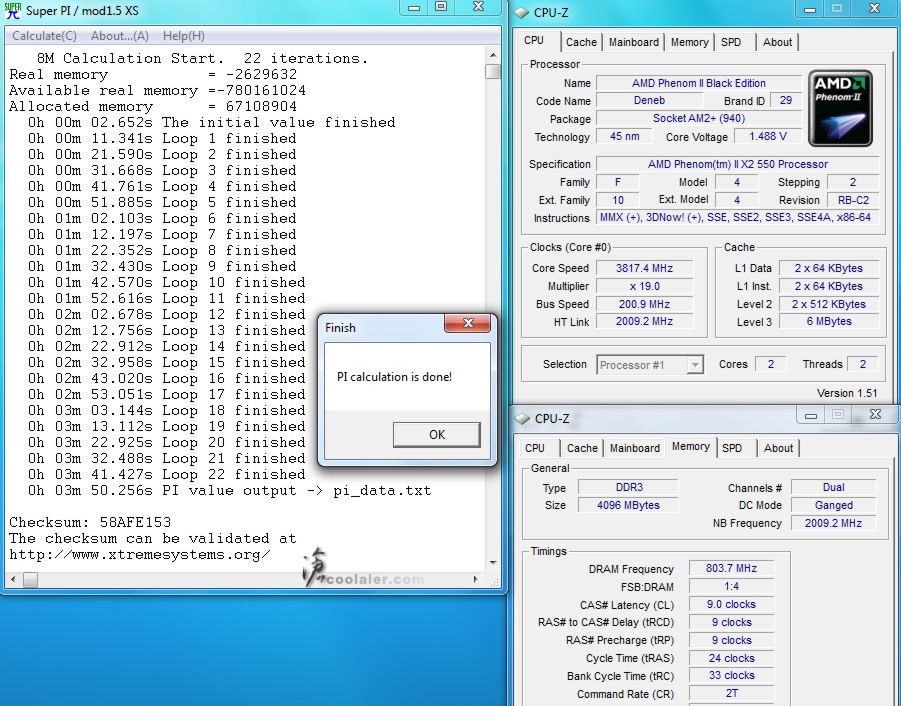
Task: Maximize the Super PI window
Action: (x=441, y=7)
